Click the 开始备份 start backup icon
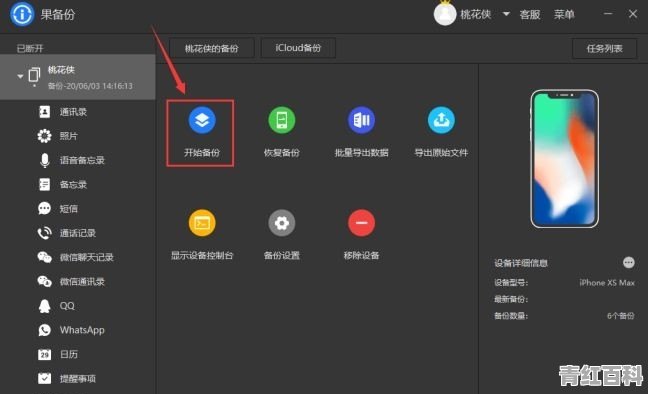 (x=202, y=120)
